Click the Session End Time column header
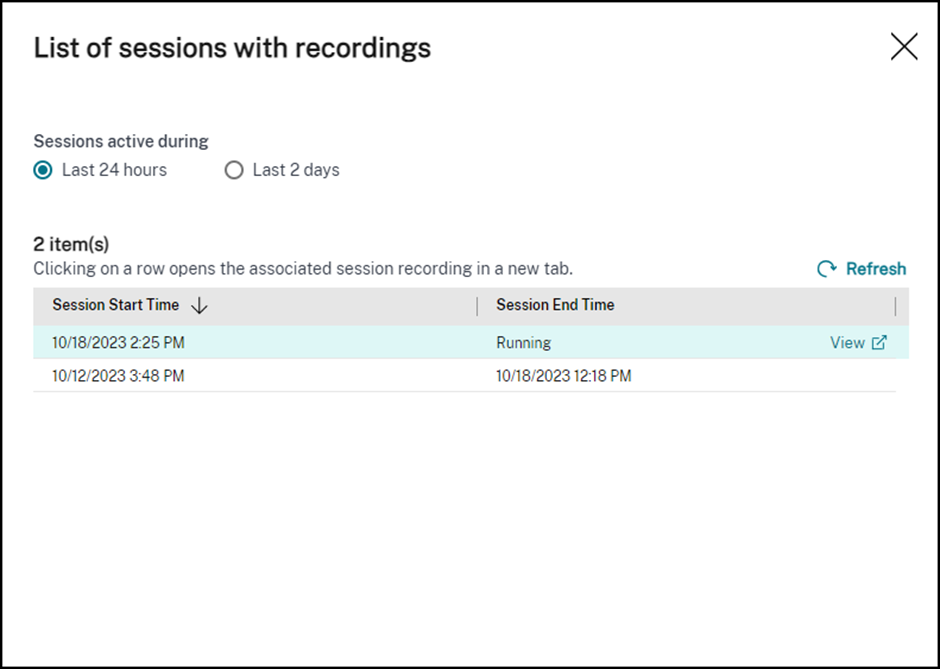This screenshot has width=940, height=669. [x=553, y=305]
